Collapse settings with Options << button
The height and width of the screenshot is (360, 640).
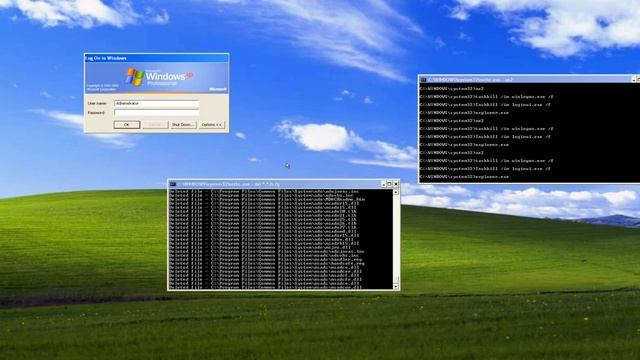coord(211,124)
